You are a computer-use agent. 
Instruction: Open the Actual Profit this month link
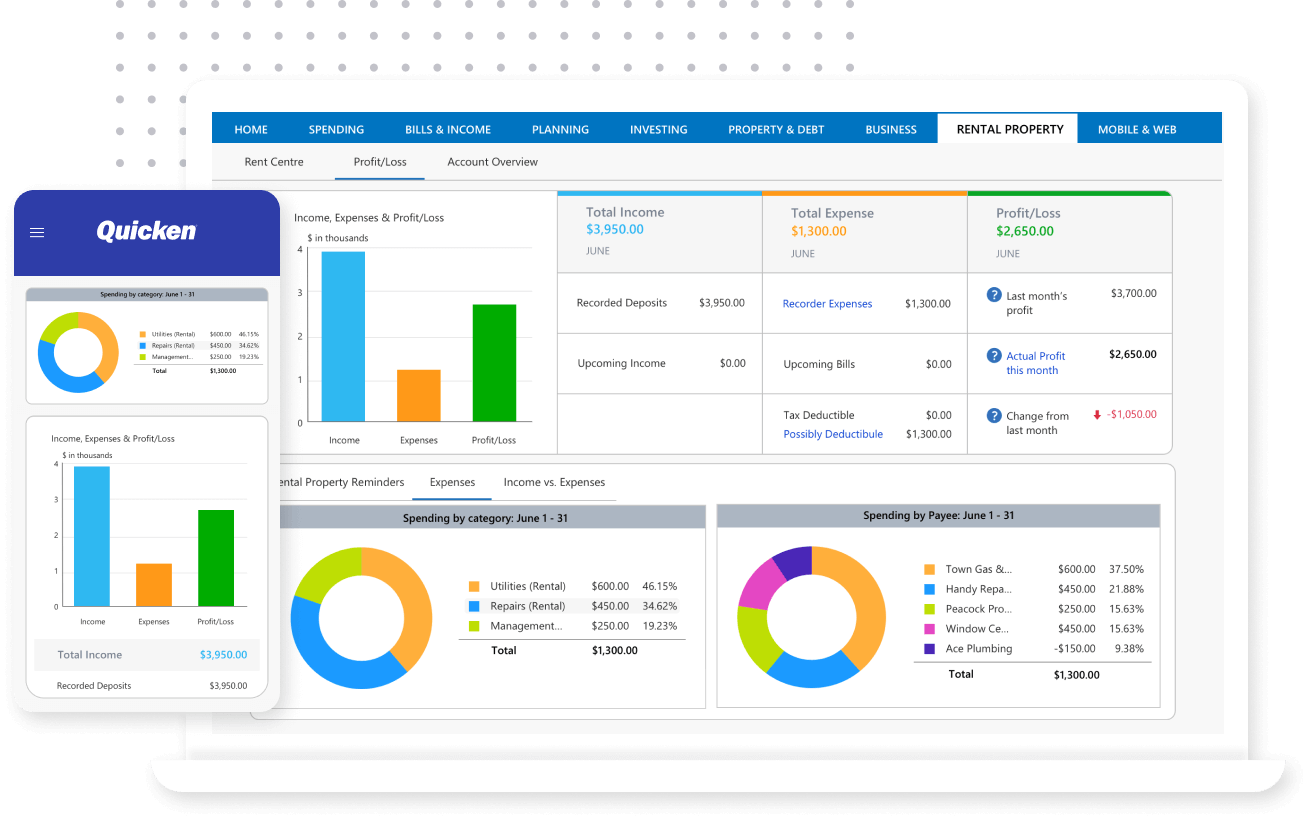(1035, 363)
